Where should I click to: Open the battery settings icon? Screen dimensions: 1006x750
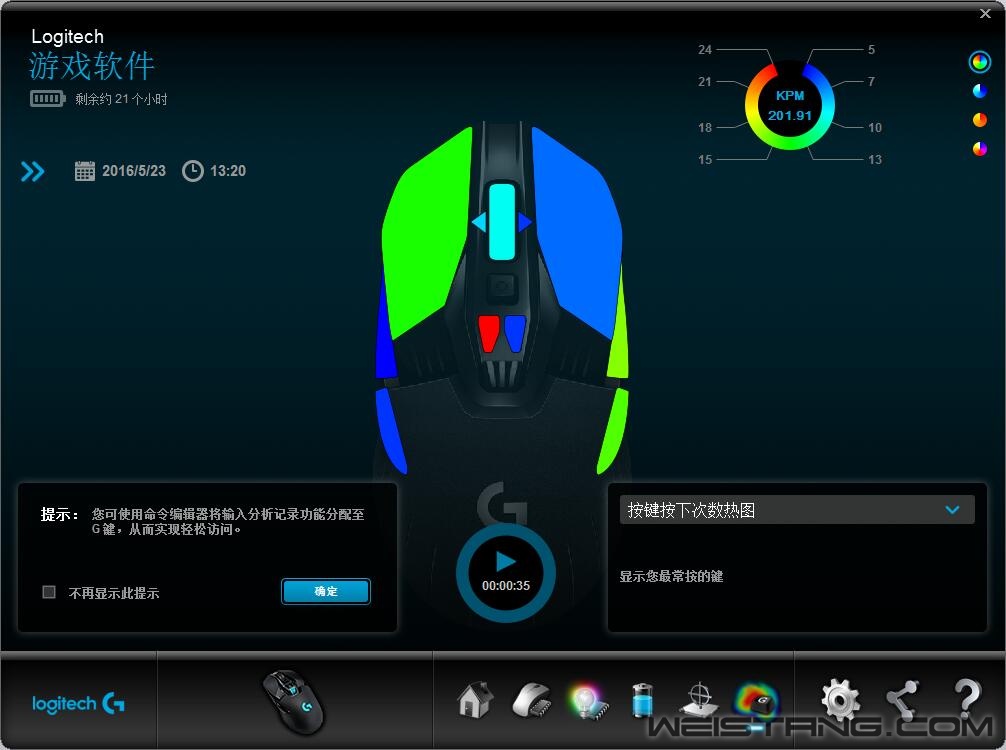click(x=643, y=700)
